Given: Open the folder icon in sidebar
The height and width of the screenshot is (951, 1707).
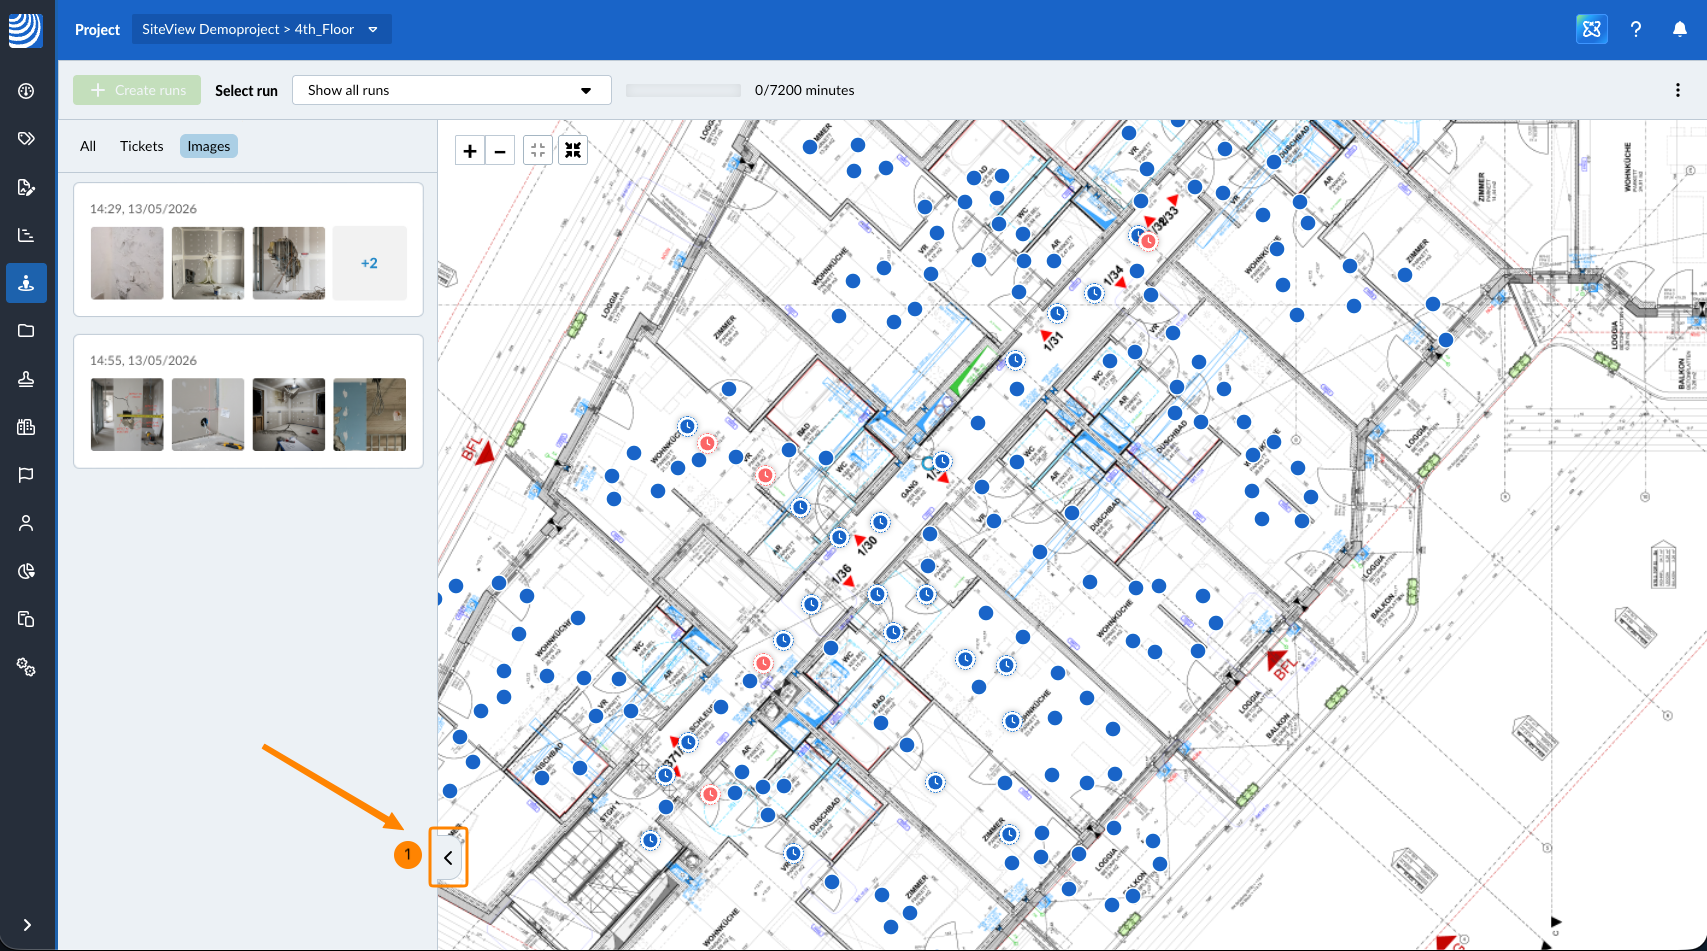Looking at the screenshot, I should (x=26, y=331).
